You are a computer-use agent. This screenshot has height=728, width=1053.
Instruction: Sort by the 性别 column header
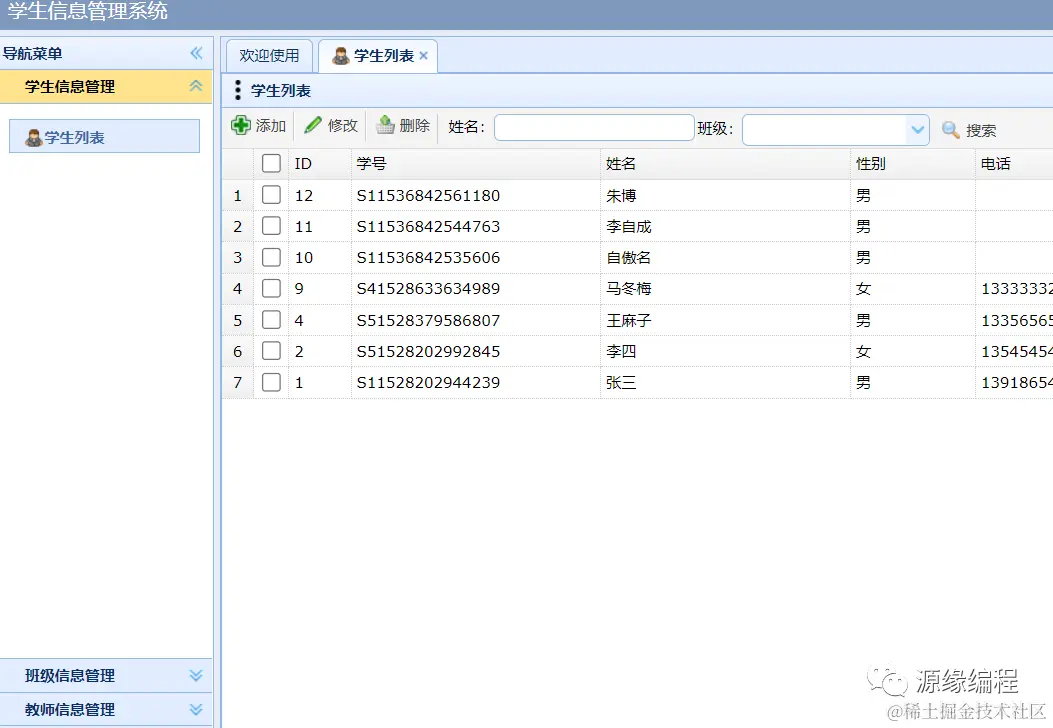913,163
